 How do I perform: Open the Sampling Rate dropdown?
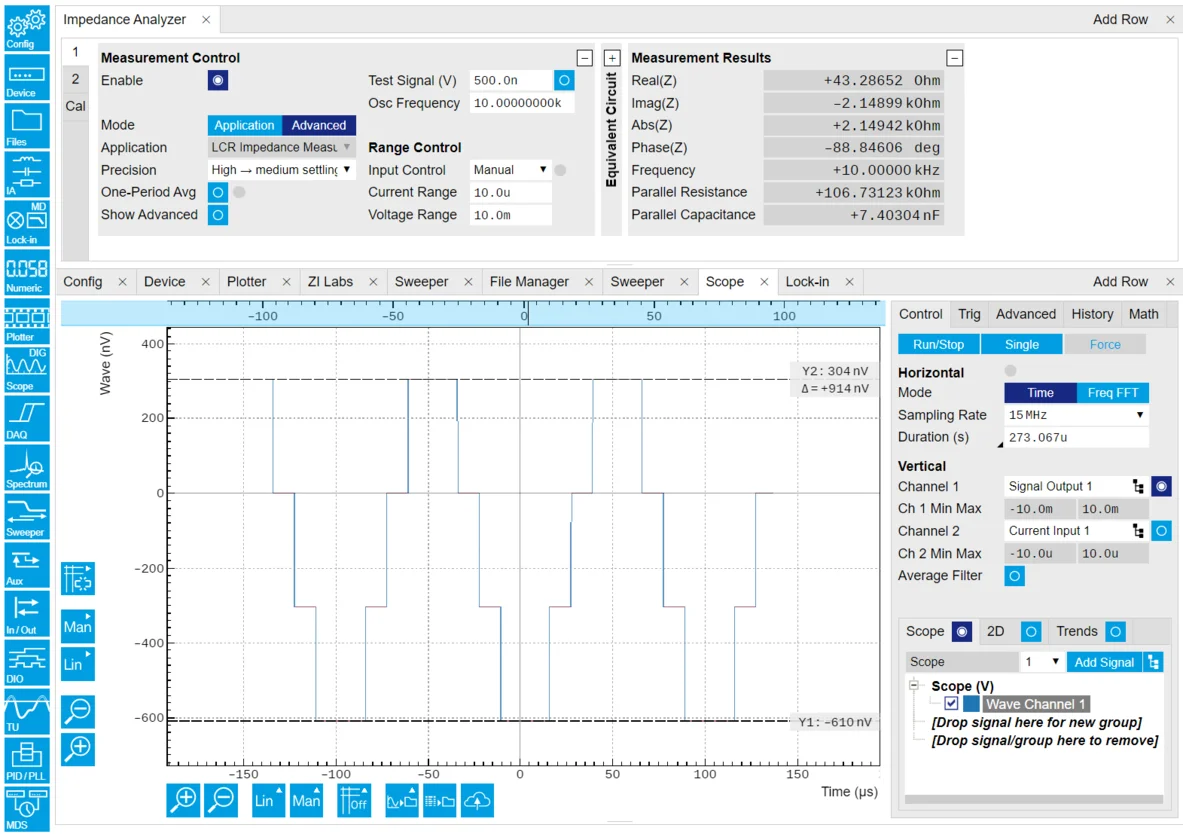pyautogui.click(x=1076, y=415)
